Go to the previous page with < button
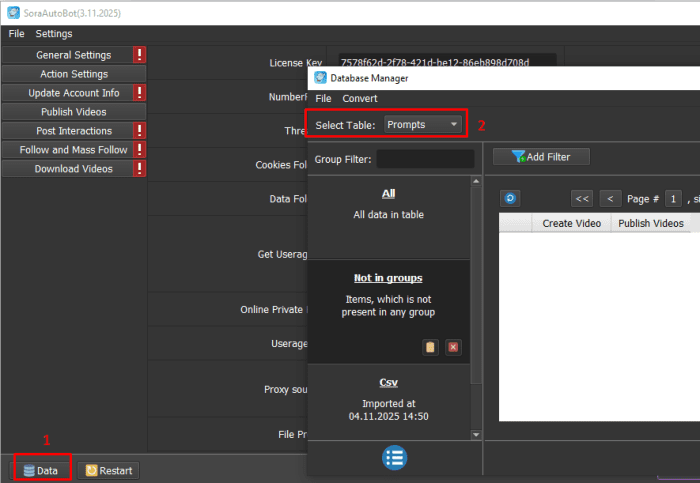The width and height of the screenshot is (700, 483). (x=610, y=198)
